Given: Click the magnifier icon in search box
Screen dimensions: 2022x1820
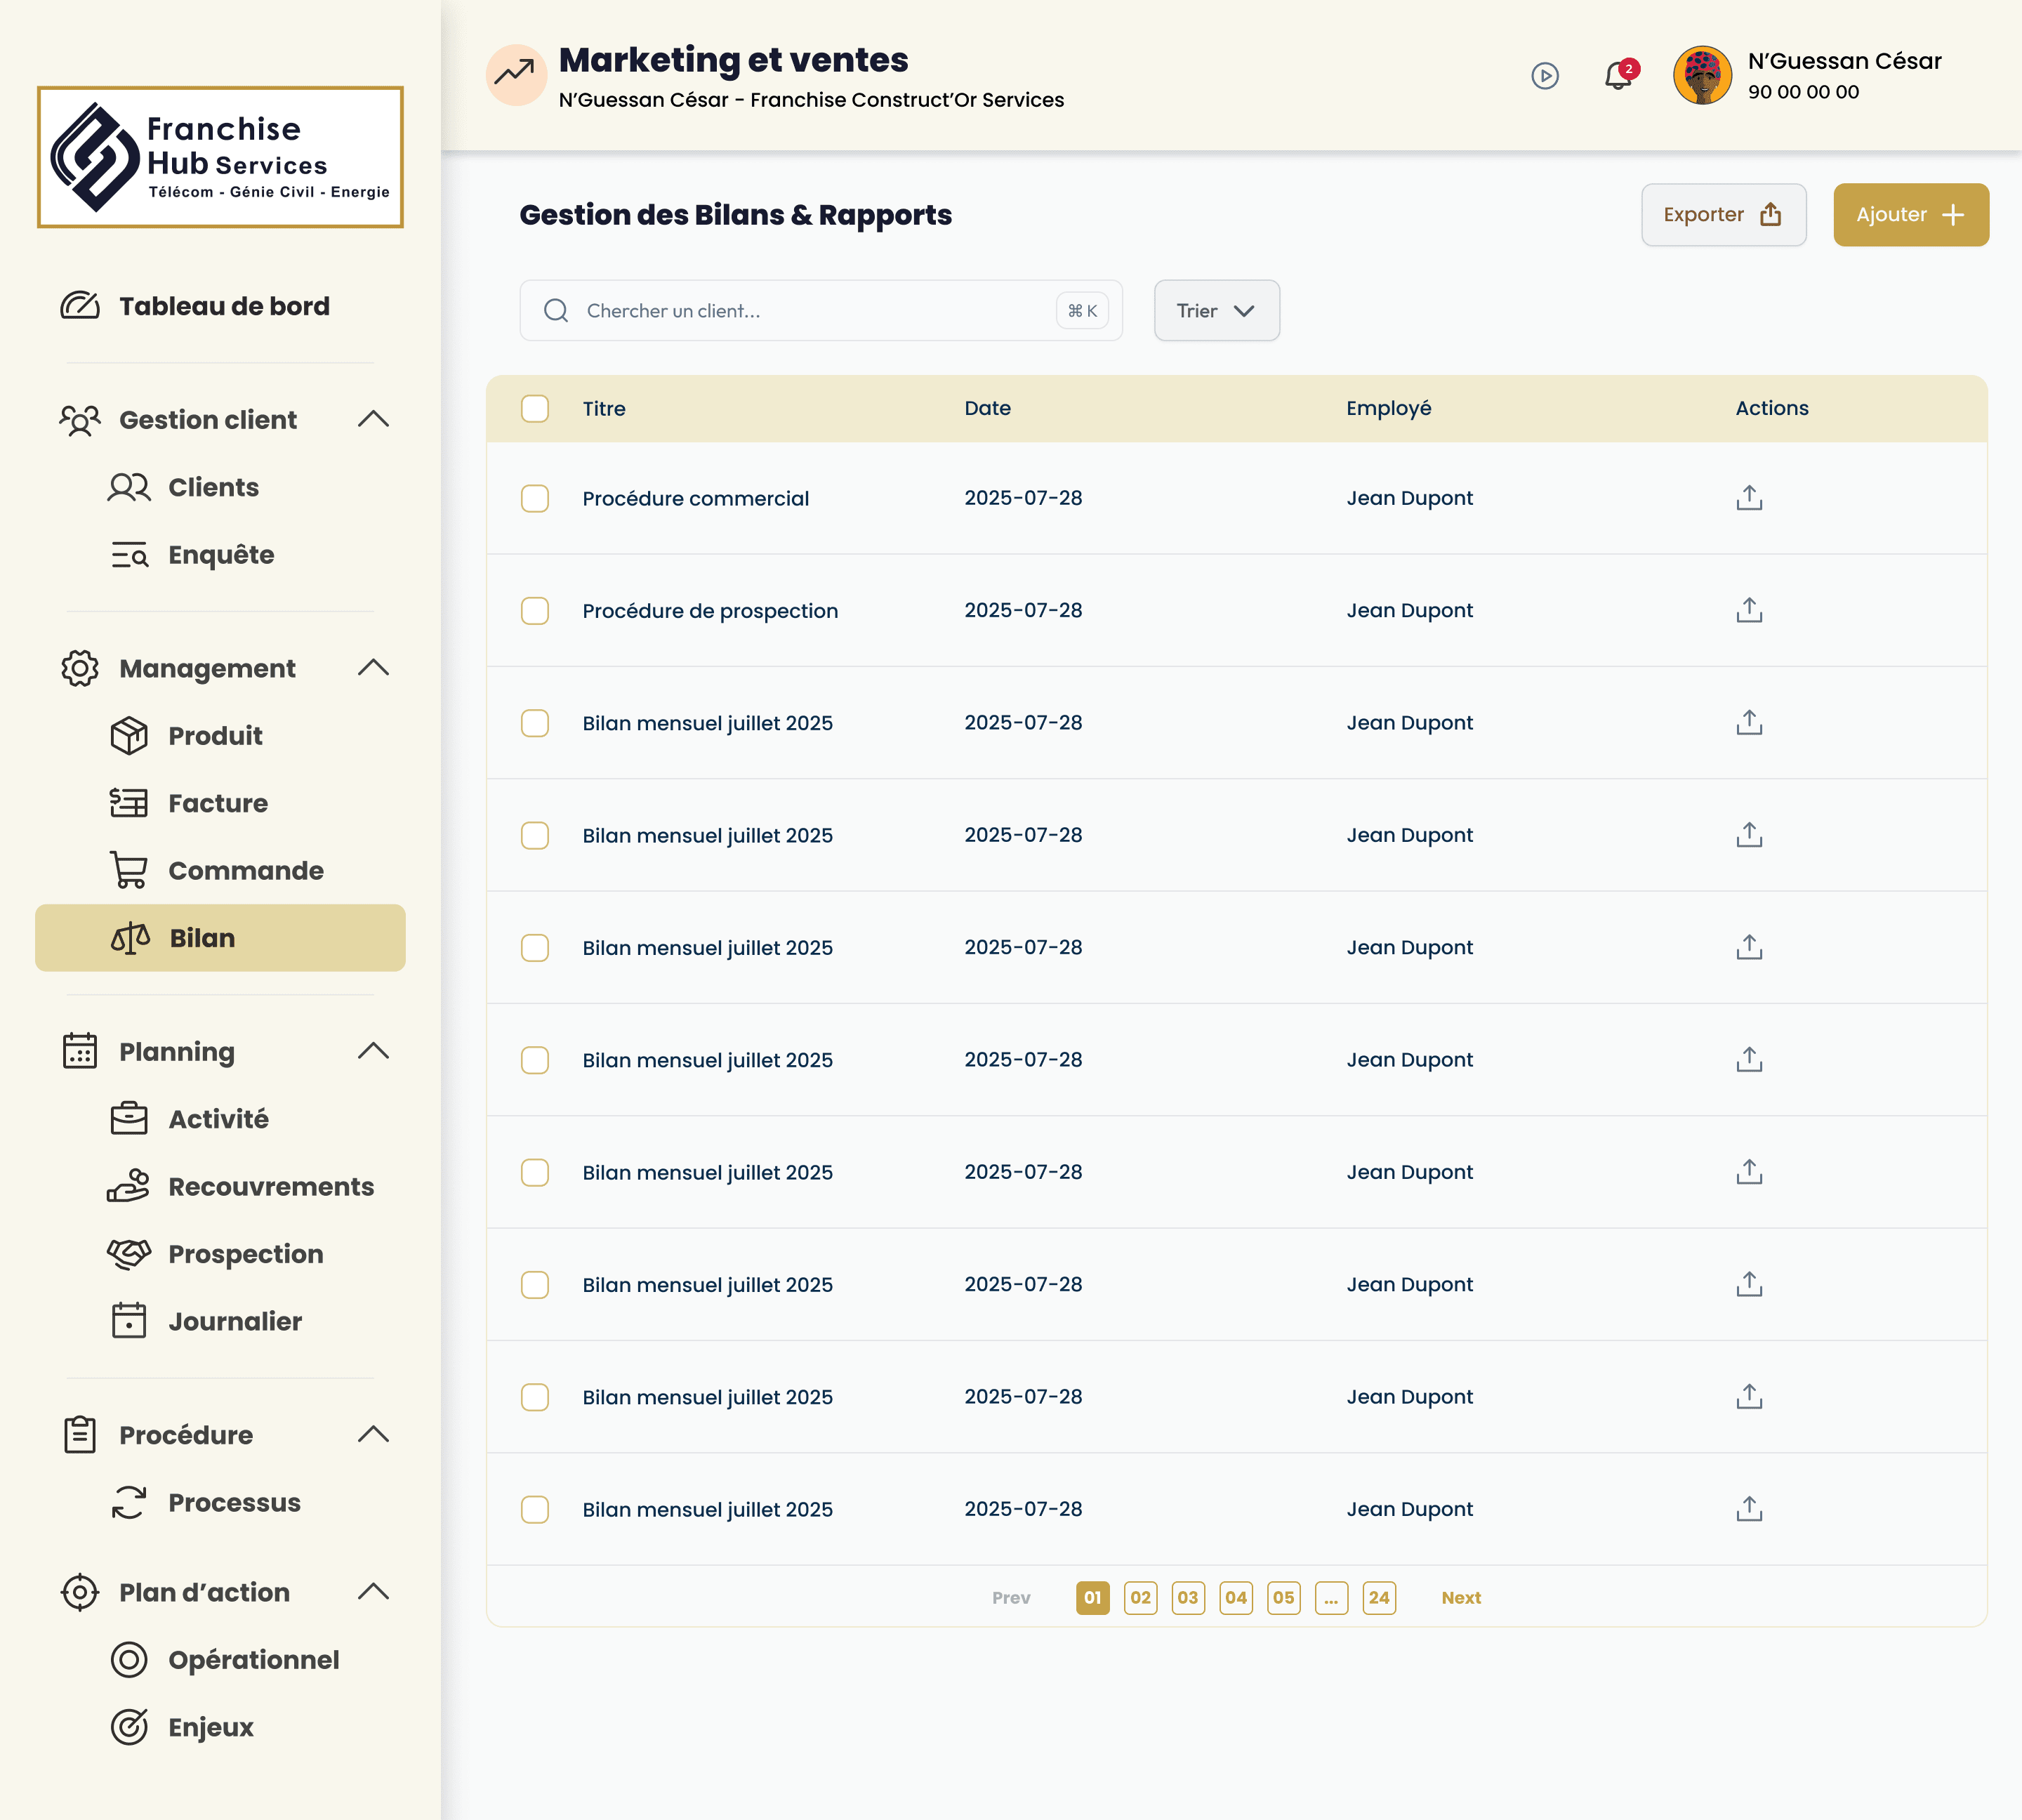Looking at the screenshot, I should point(556,311).
